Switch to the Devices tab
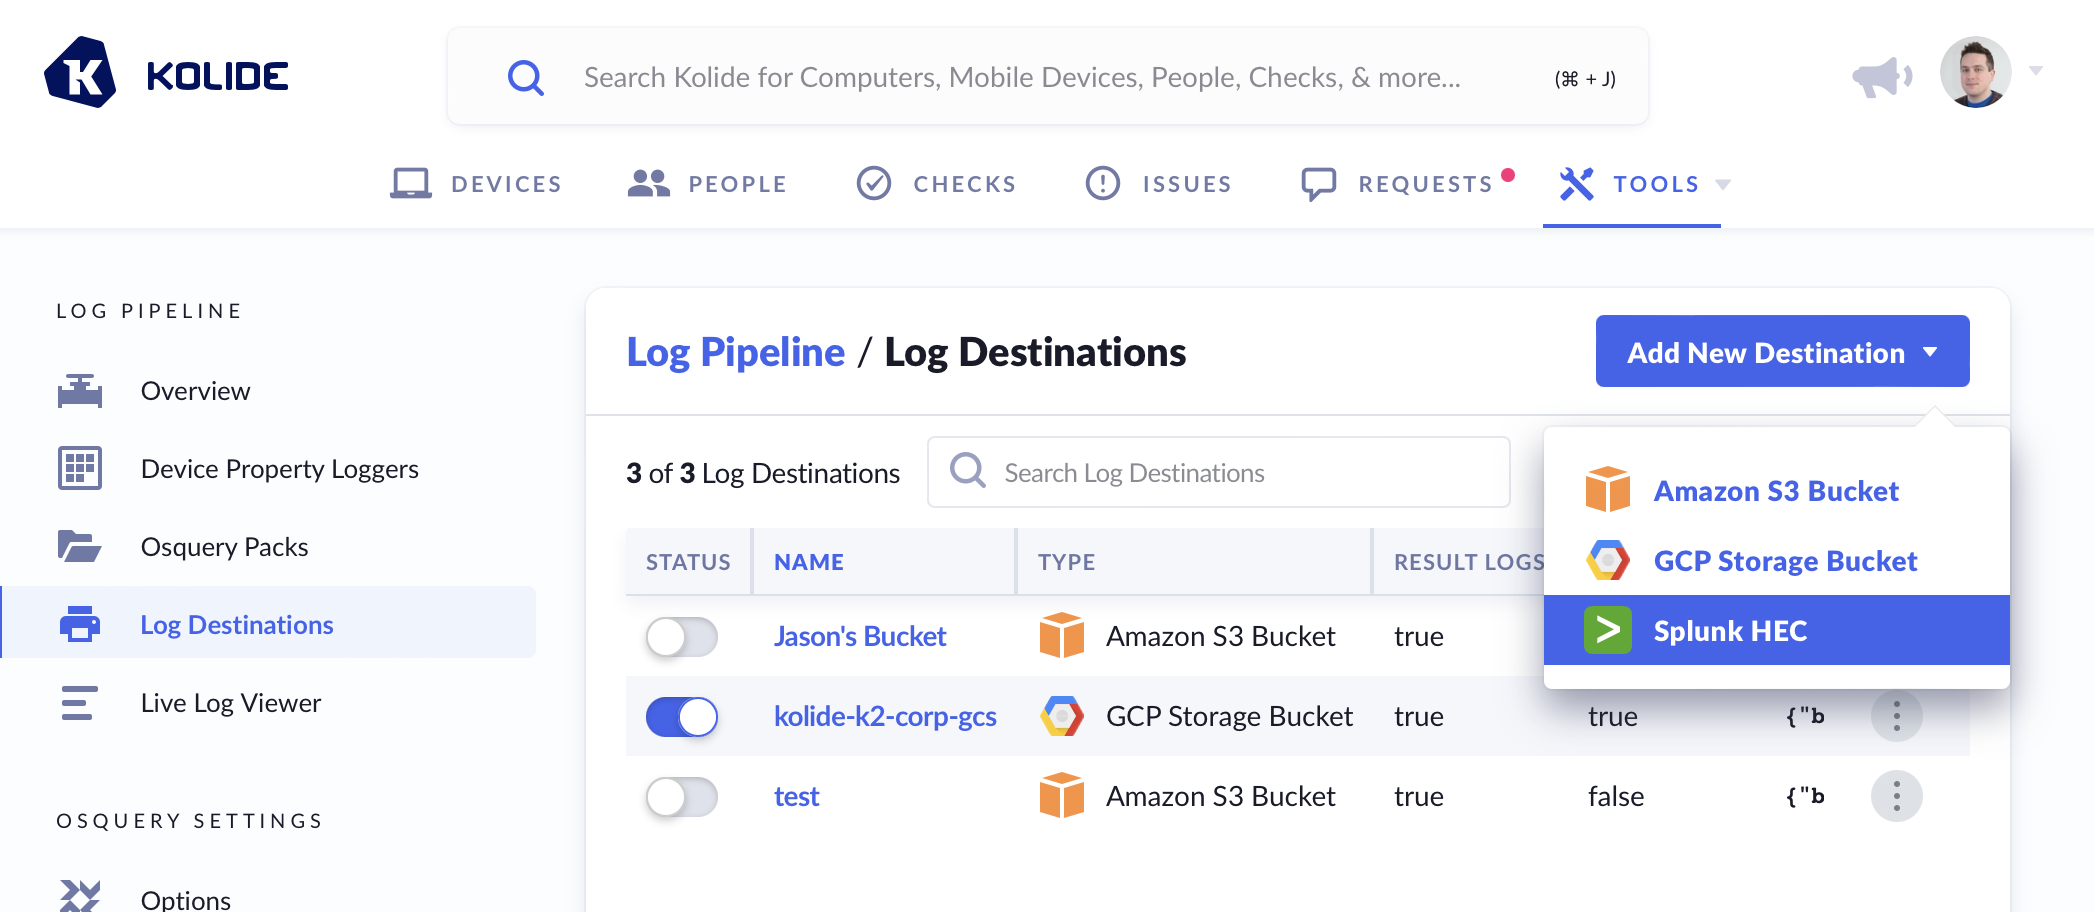2094x912 pixels. pyautogui.click(x=476, y=184)
